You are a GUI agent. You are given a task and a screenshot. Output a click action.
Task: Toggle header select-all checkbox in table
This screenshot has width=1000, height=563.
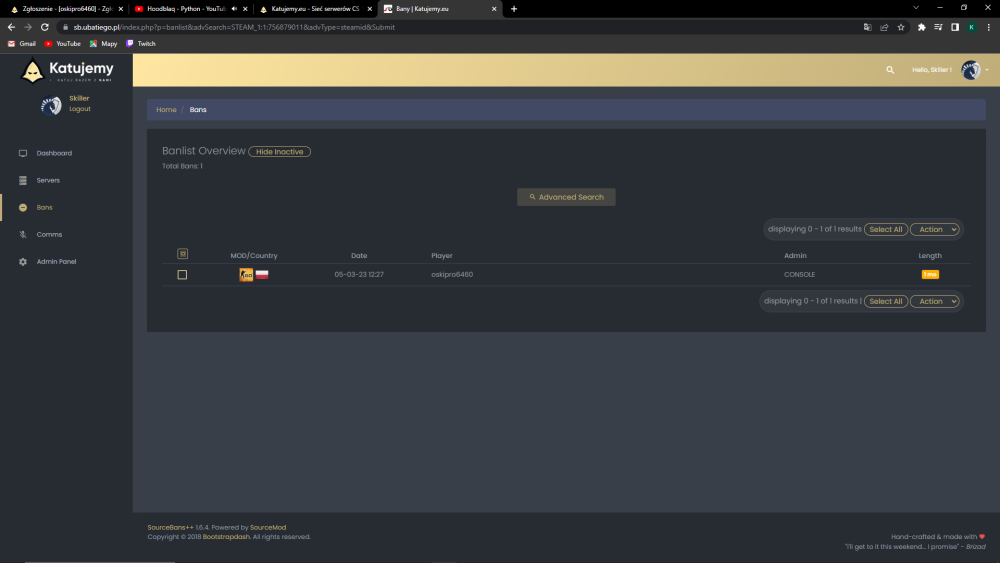pos(182,254)
